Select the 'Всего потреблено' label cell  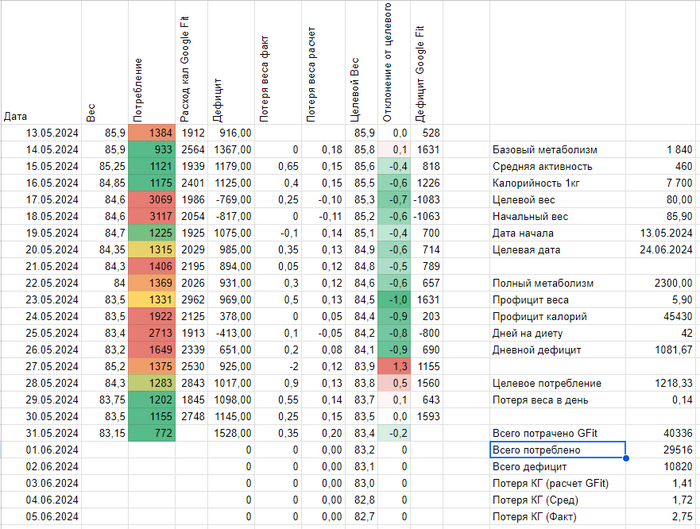coord(557,450)
